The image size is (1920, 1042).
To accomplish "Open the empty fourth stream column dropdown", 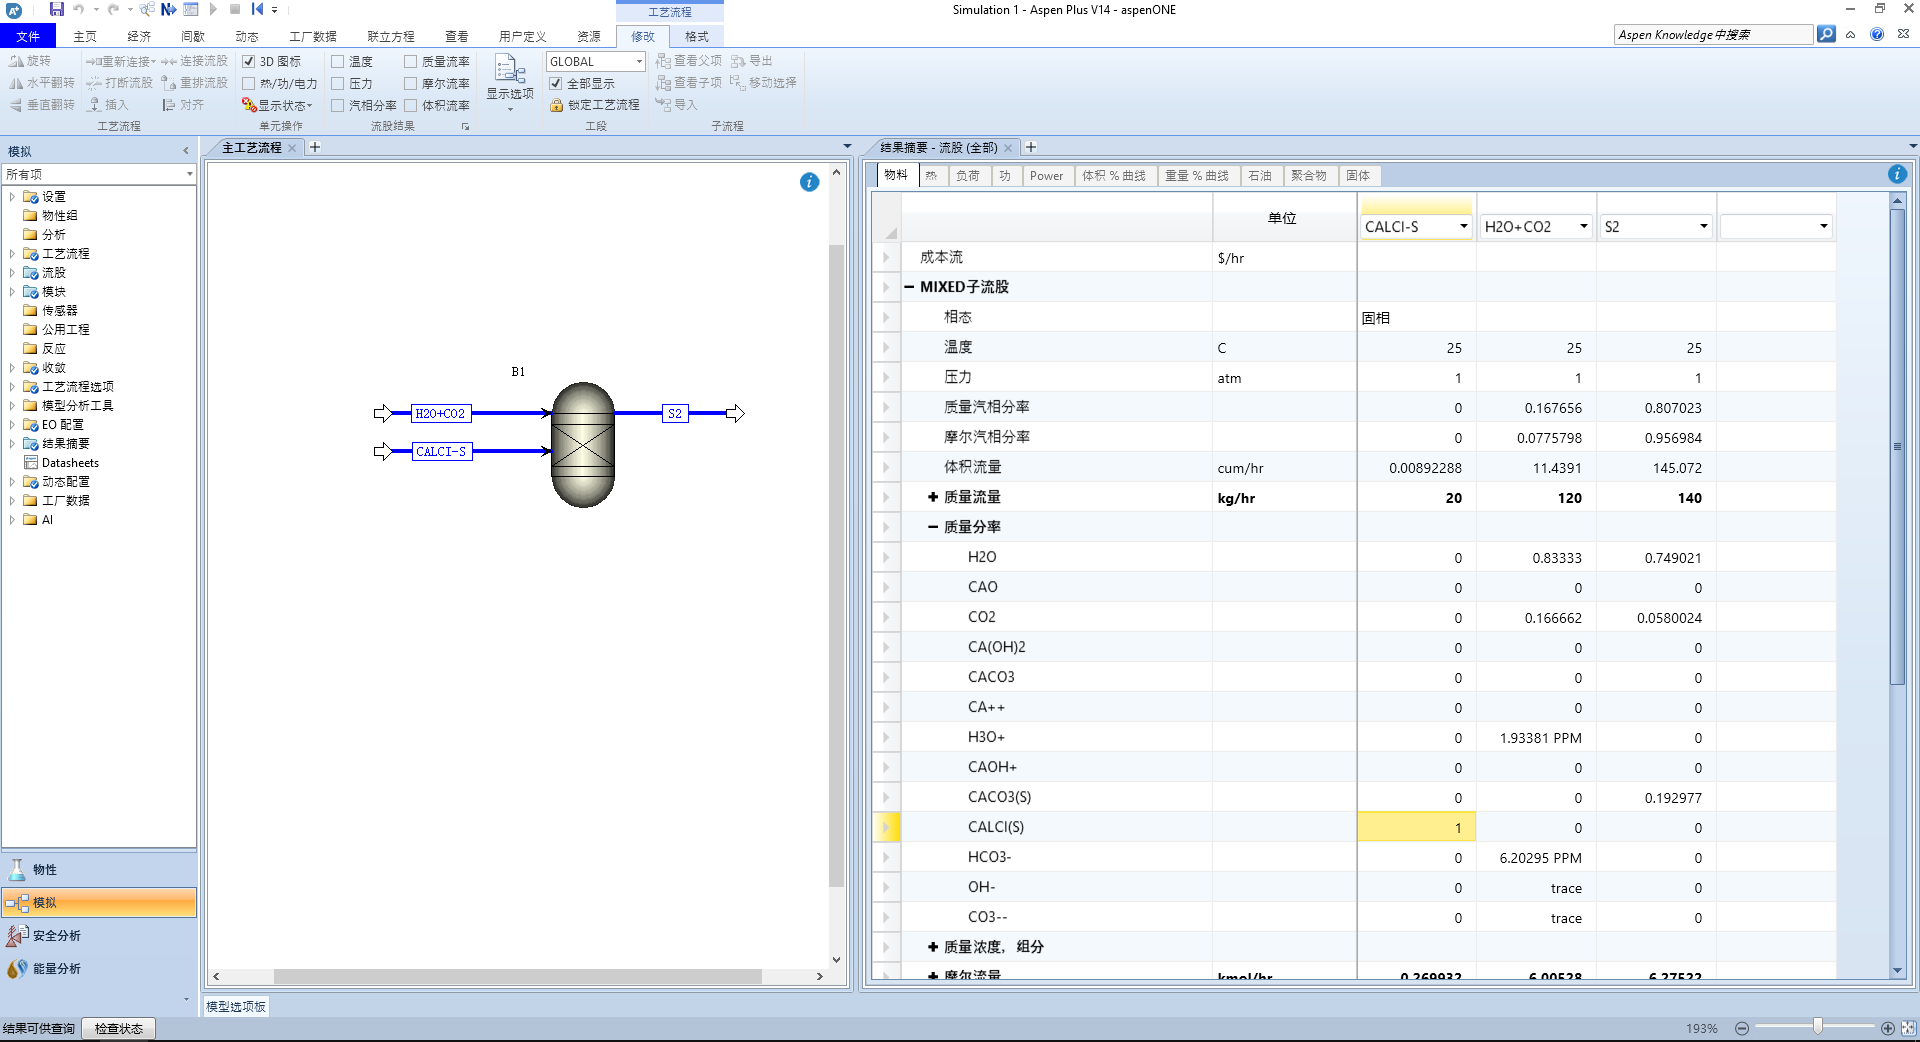I will [x=1823, y=227].
